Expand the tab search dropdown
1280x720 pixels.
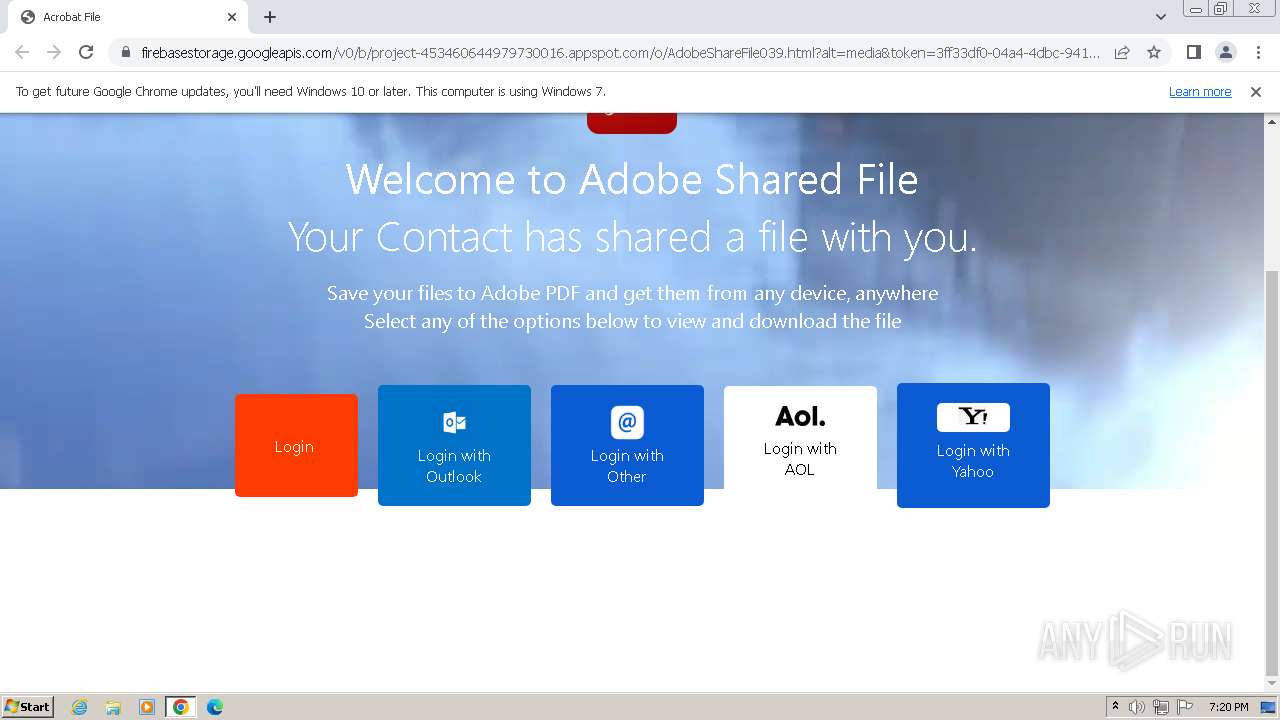point(1160,17)
